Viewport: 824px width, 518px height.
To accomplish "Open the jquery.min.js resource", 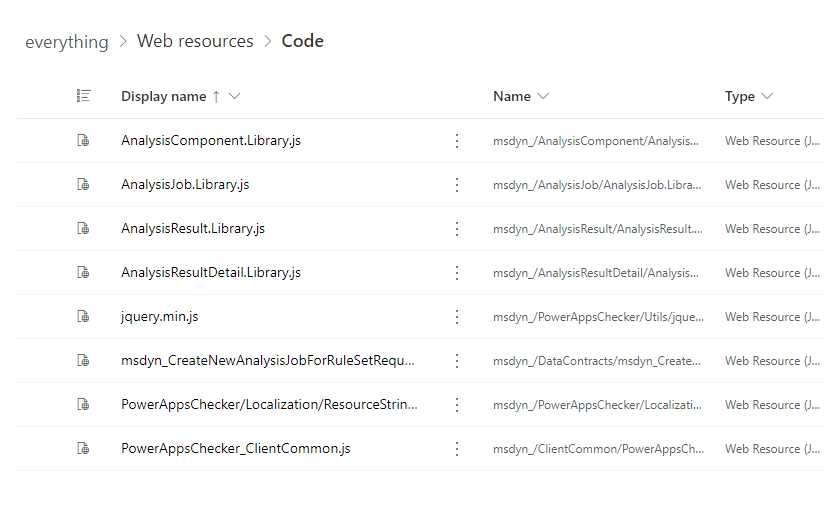I will (x=159, y=317).
